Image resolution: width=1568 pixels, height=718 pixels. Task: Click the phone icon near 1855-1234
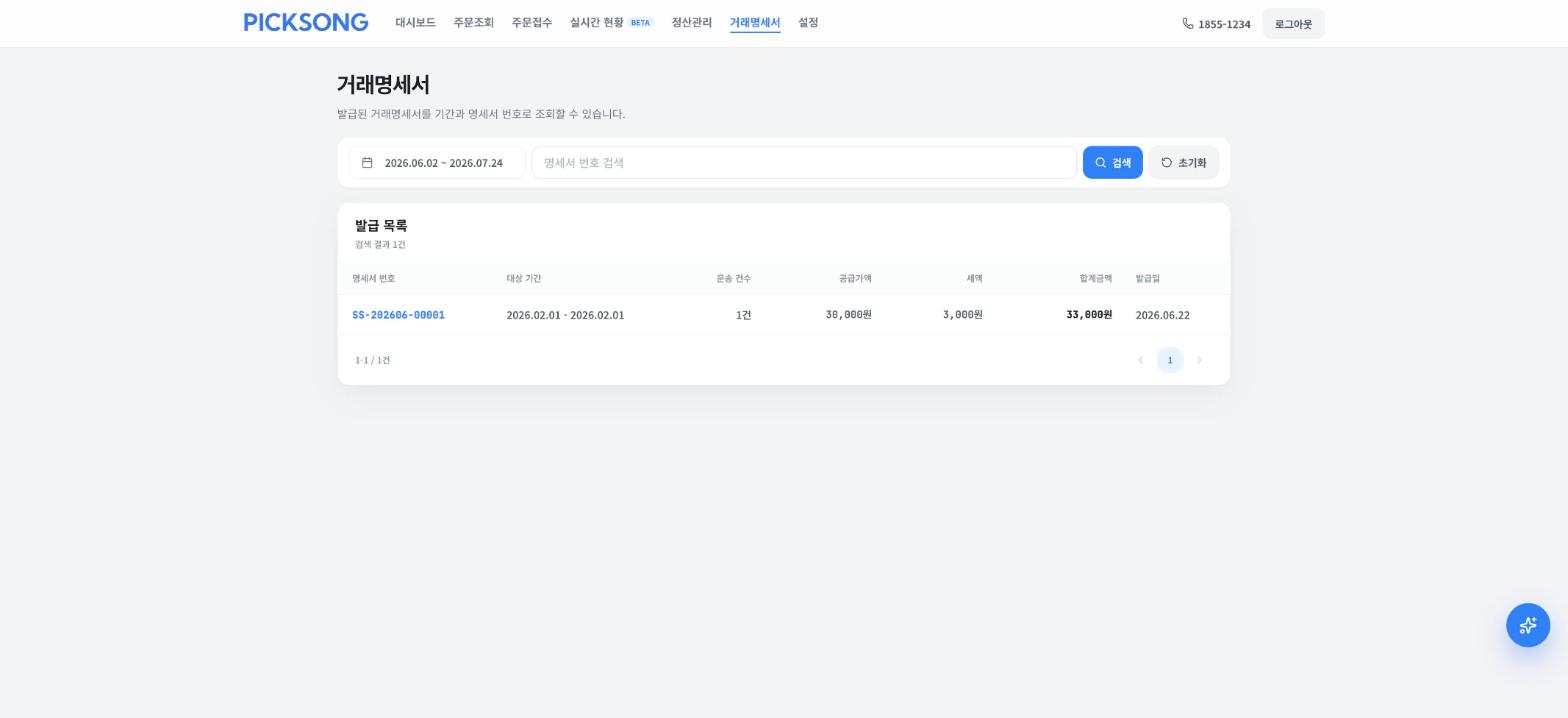point(1188,24)
